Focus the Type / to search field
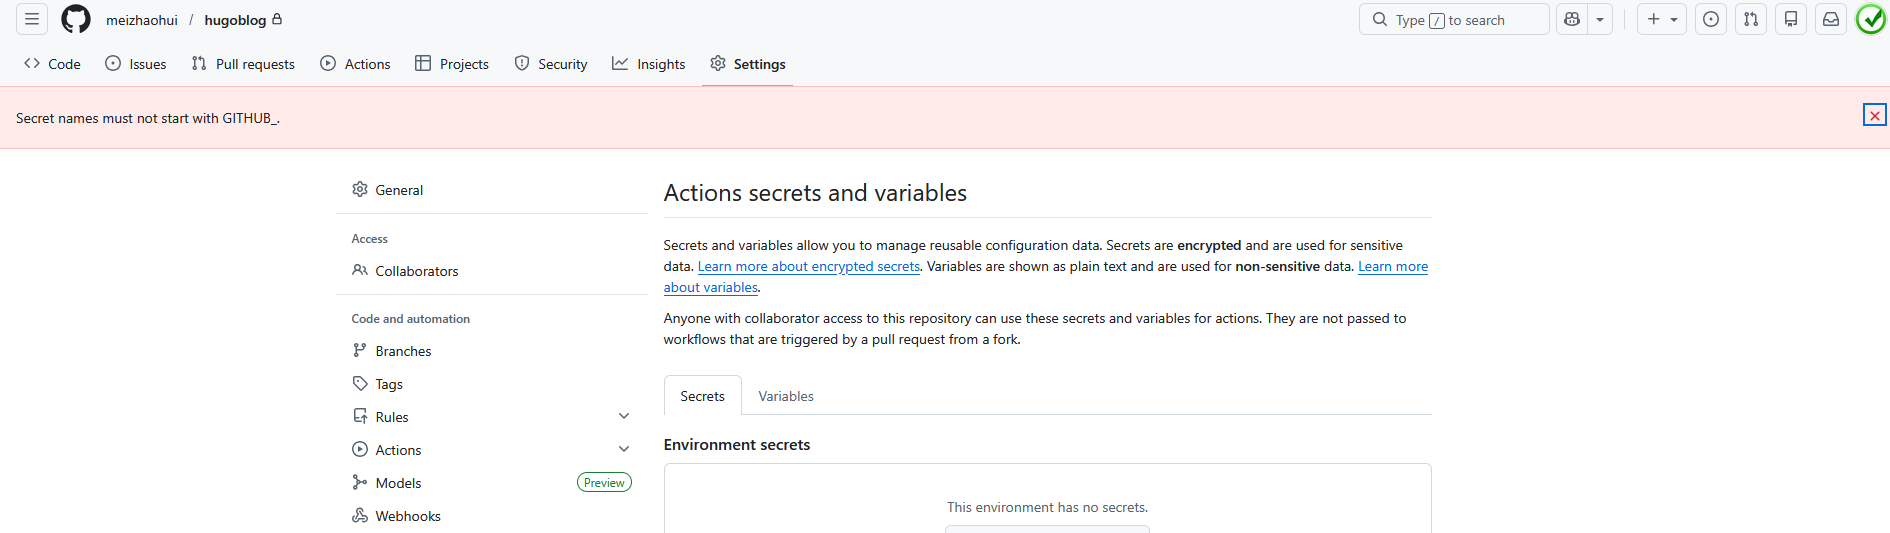This screenshot has height=533, width=1890. click(1453, 19)
